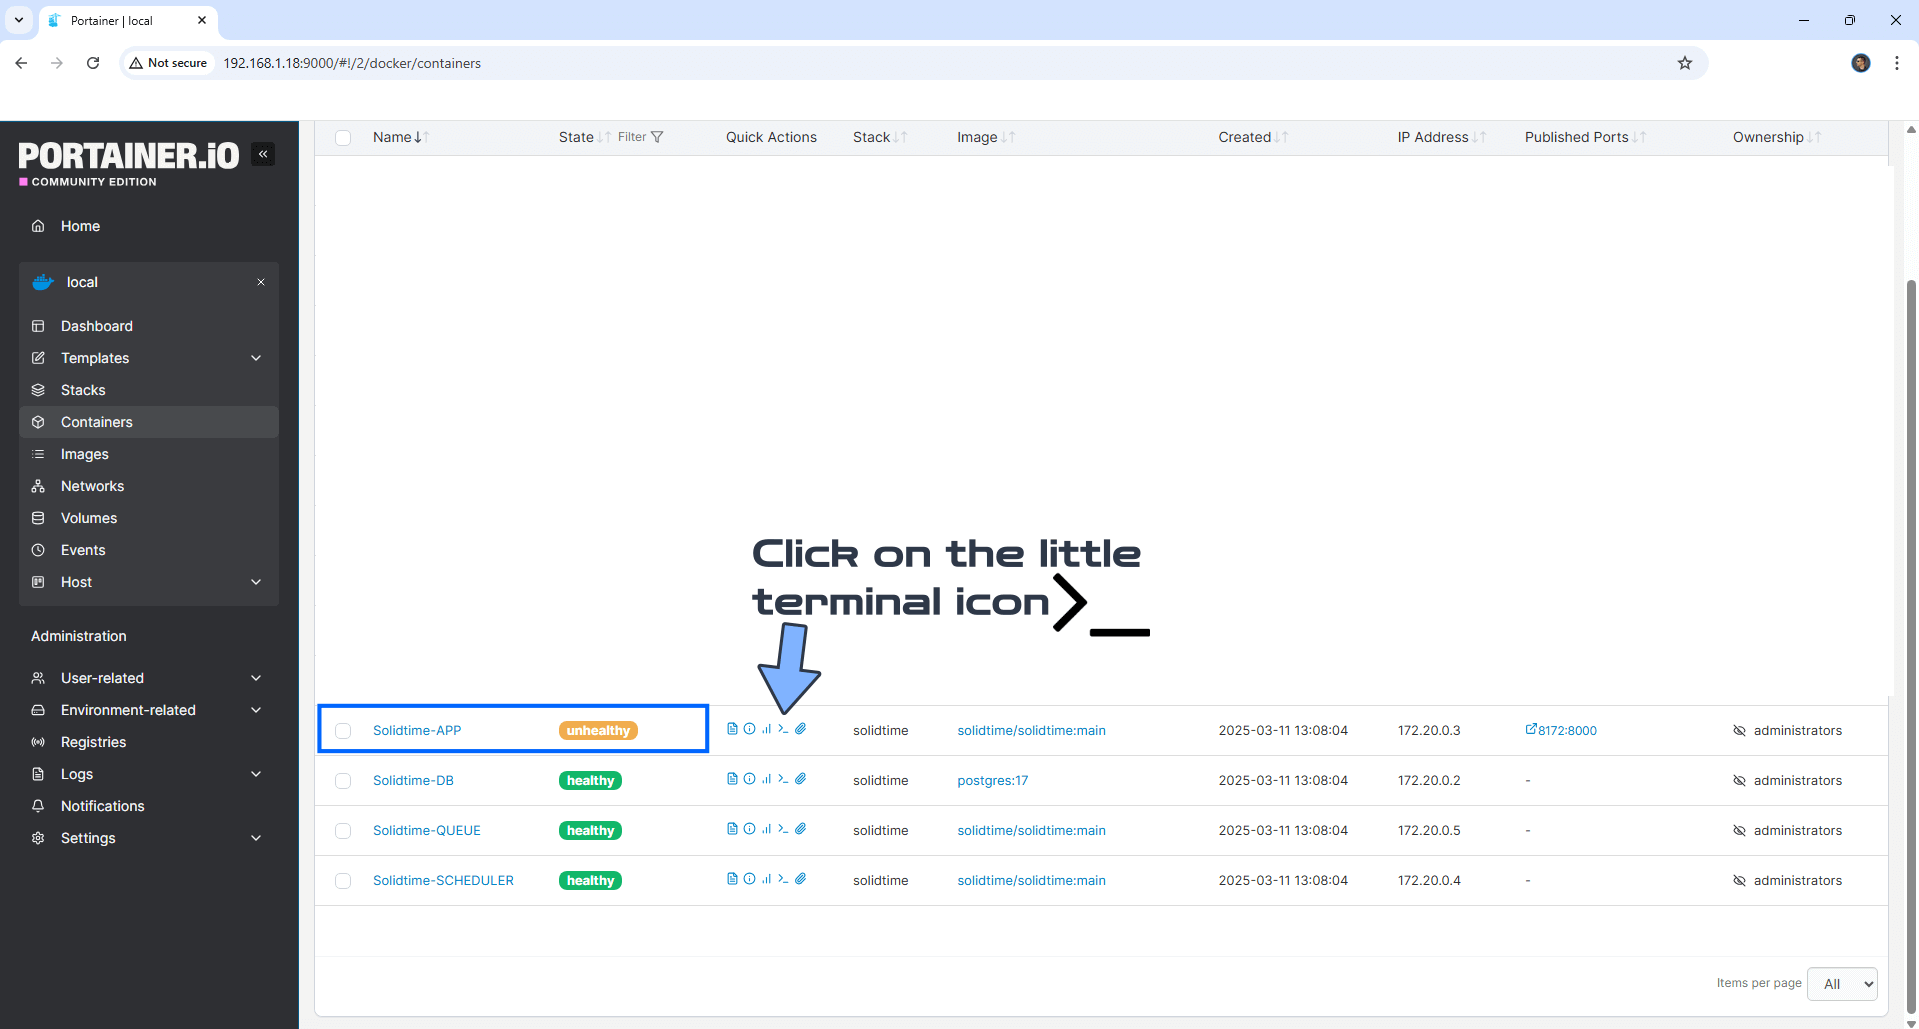Collapse the Portainer sidebar
1919x1029 pixels.
[263, 154]
